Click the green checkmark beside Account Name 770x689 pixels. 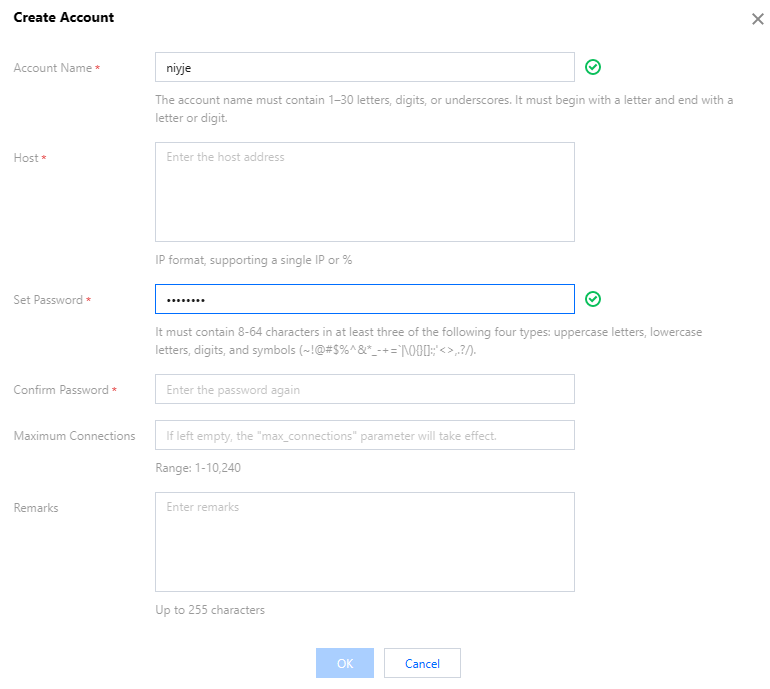click(x=593, y=67)
